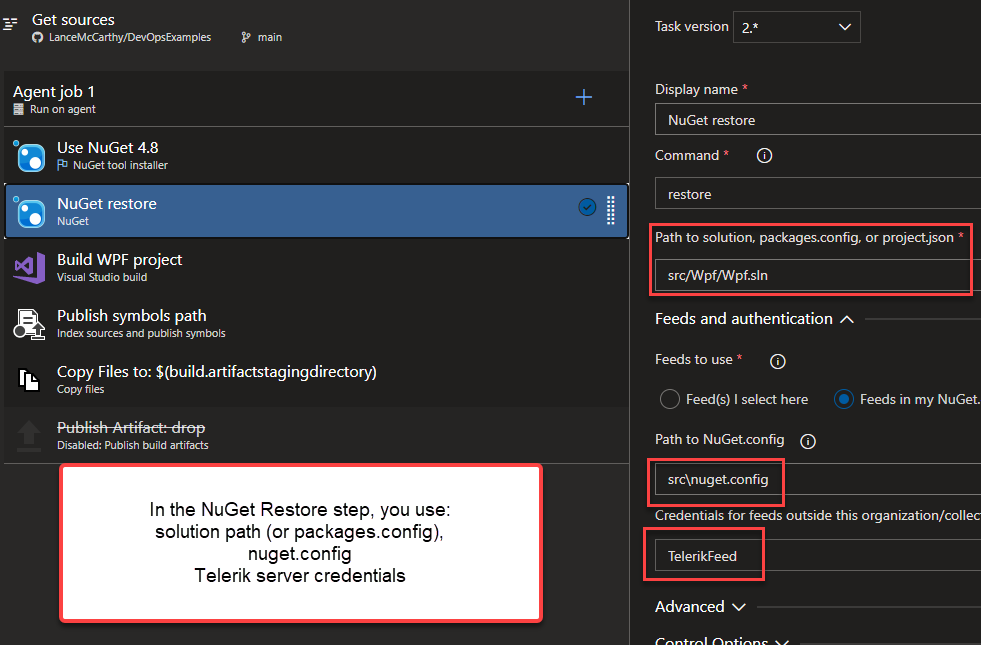
Task: Select the Feed(s) I select here radio option
Action: (x=670, y=399)
